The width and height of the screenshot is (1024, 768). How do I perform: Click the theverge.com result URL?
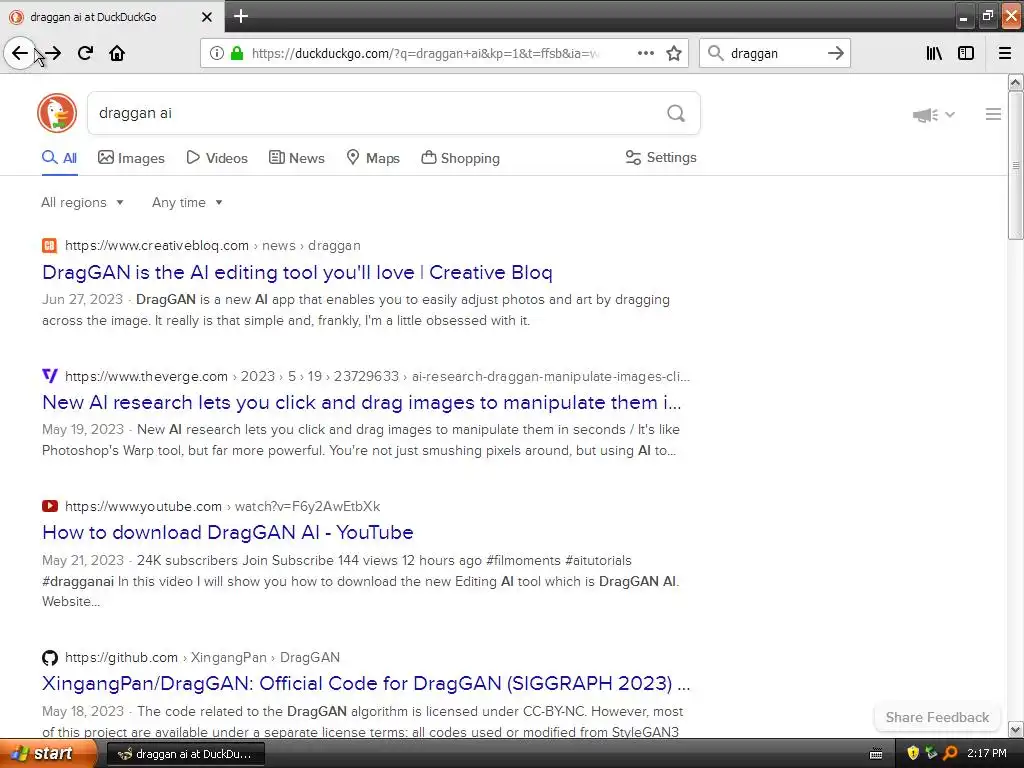(377, 376)
